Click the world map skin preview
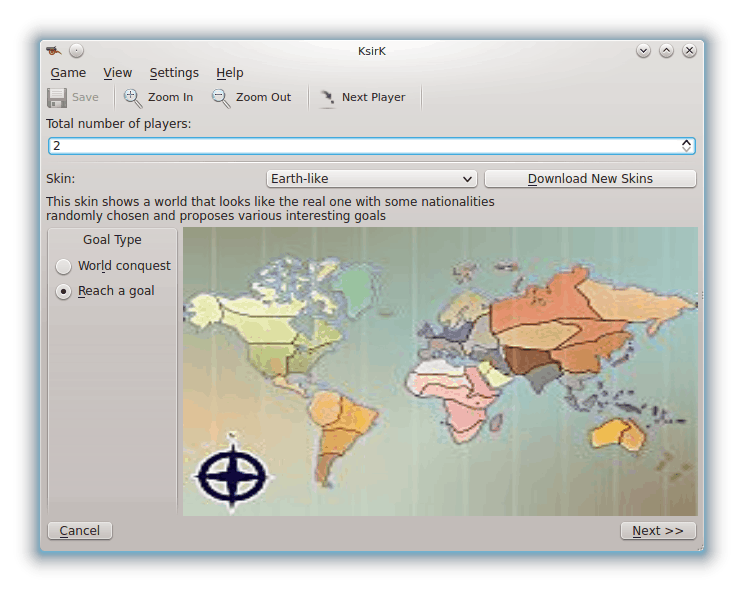Screen dimensions: 744x591 pyautogui.click(x=440, y=371)
